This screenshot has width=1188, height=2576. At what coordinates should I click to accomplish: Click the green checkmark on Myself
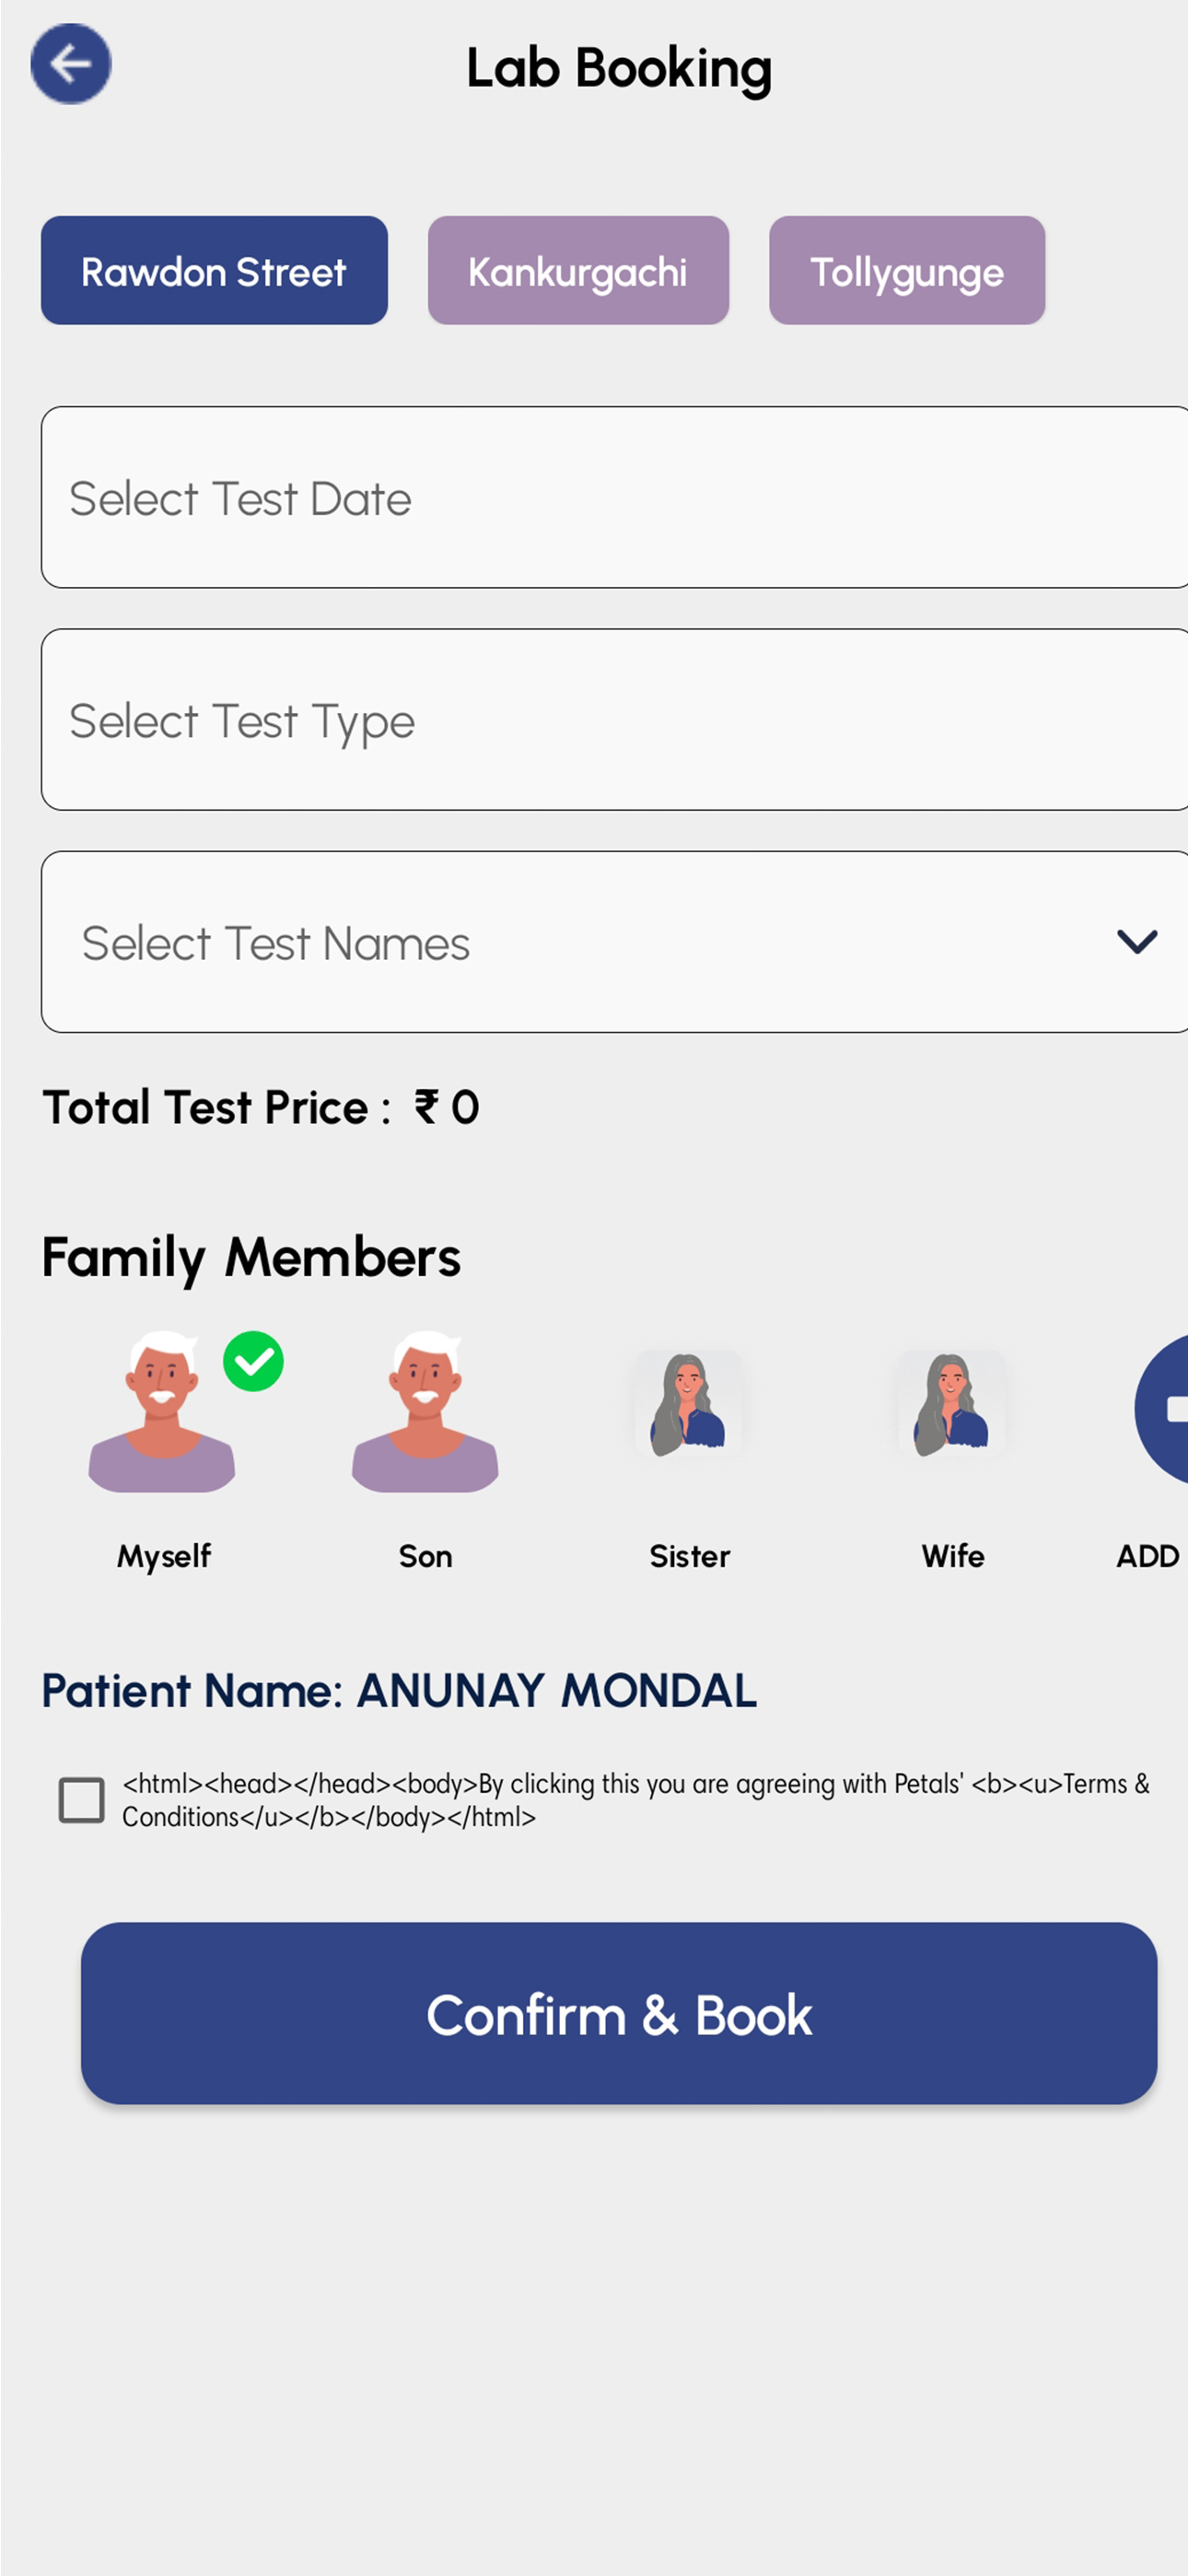coord(253,1361)
